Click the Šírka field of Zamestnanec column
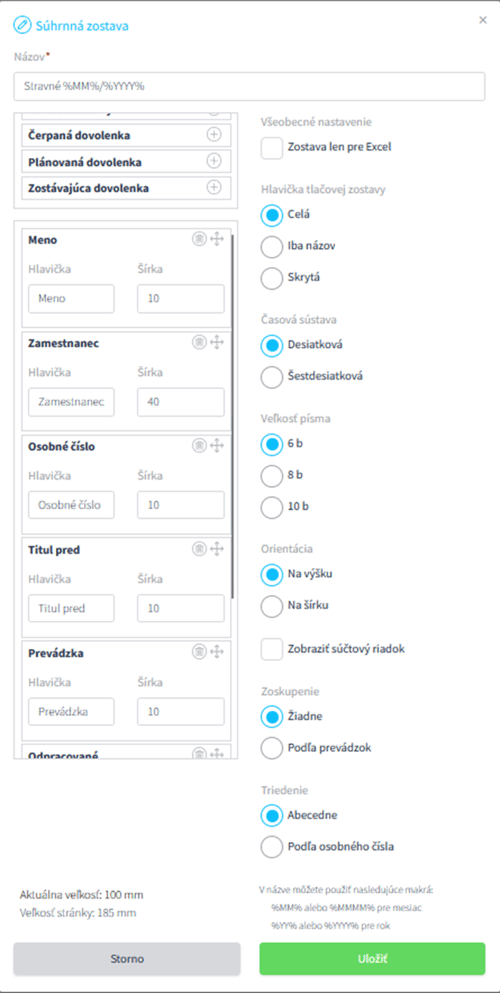Image resolution: width=500 pixels, height=993 pixels. [180, 402]
